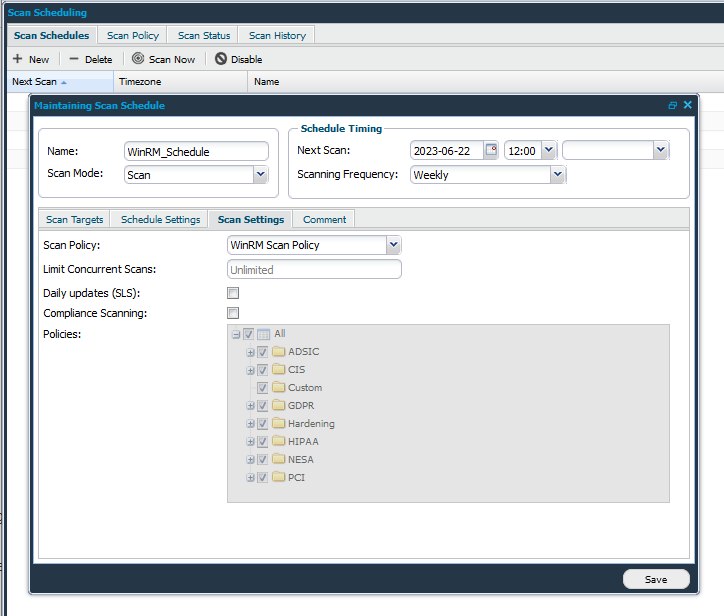Screen dimensions: 724x616
Task: Click the Name input field
Action: 196,151
